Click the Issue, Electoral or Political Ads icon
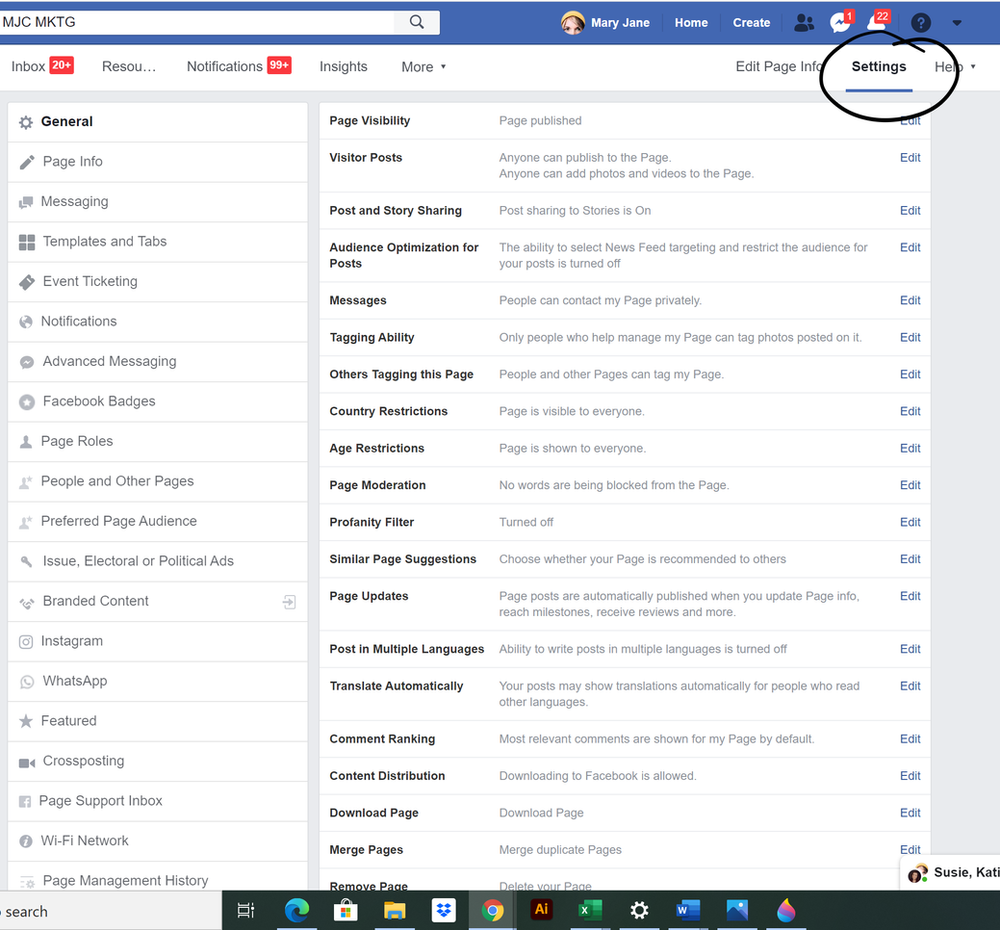1000x930 pixels. coord(26,562)
